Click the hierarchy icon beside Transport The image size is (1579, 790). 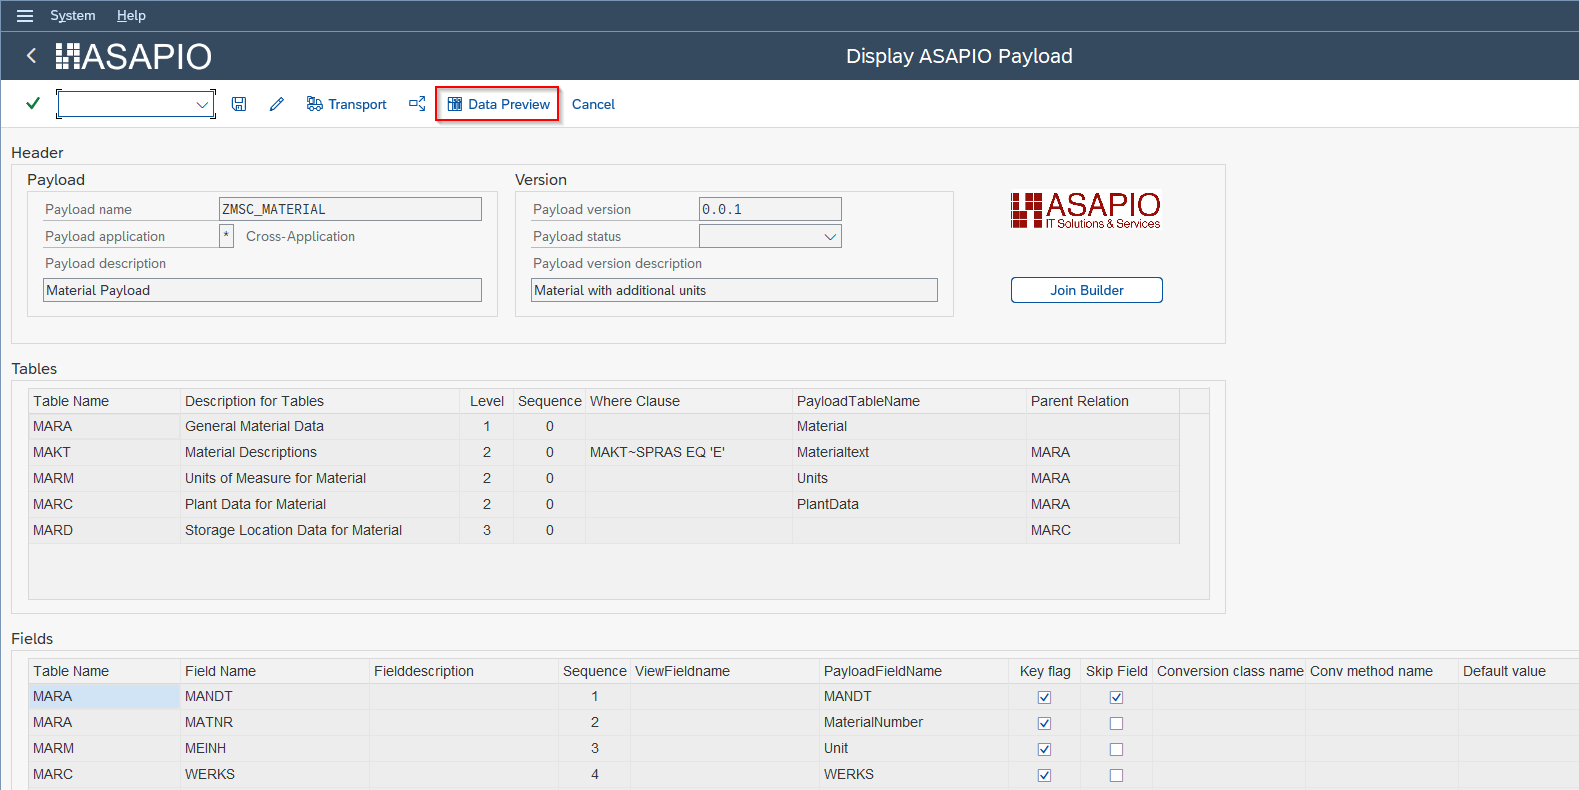[417, 103]
